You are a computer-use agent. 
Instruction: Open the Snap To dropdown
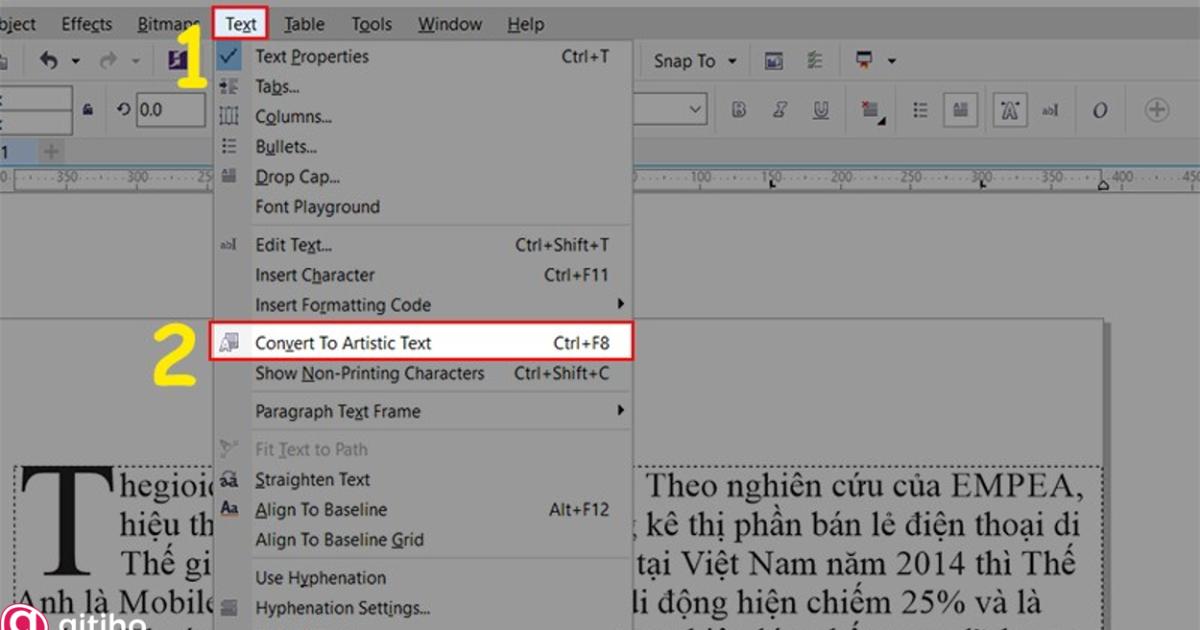(x=693, y=60)
